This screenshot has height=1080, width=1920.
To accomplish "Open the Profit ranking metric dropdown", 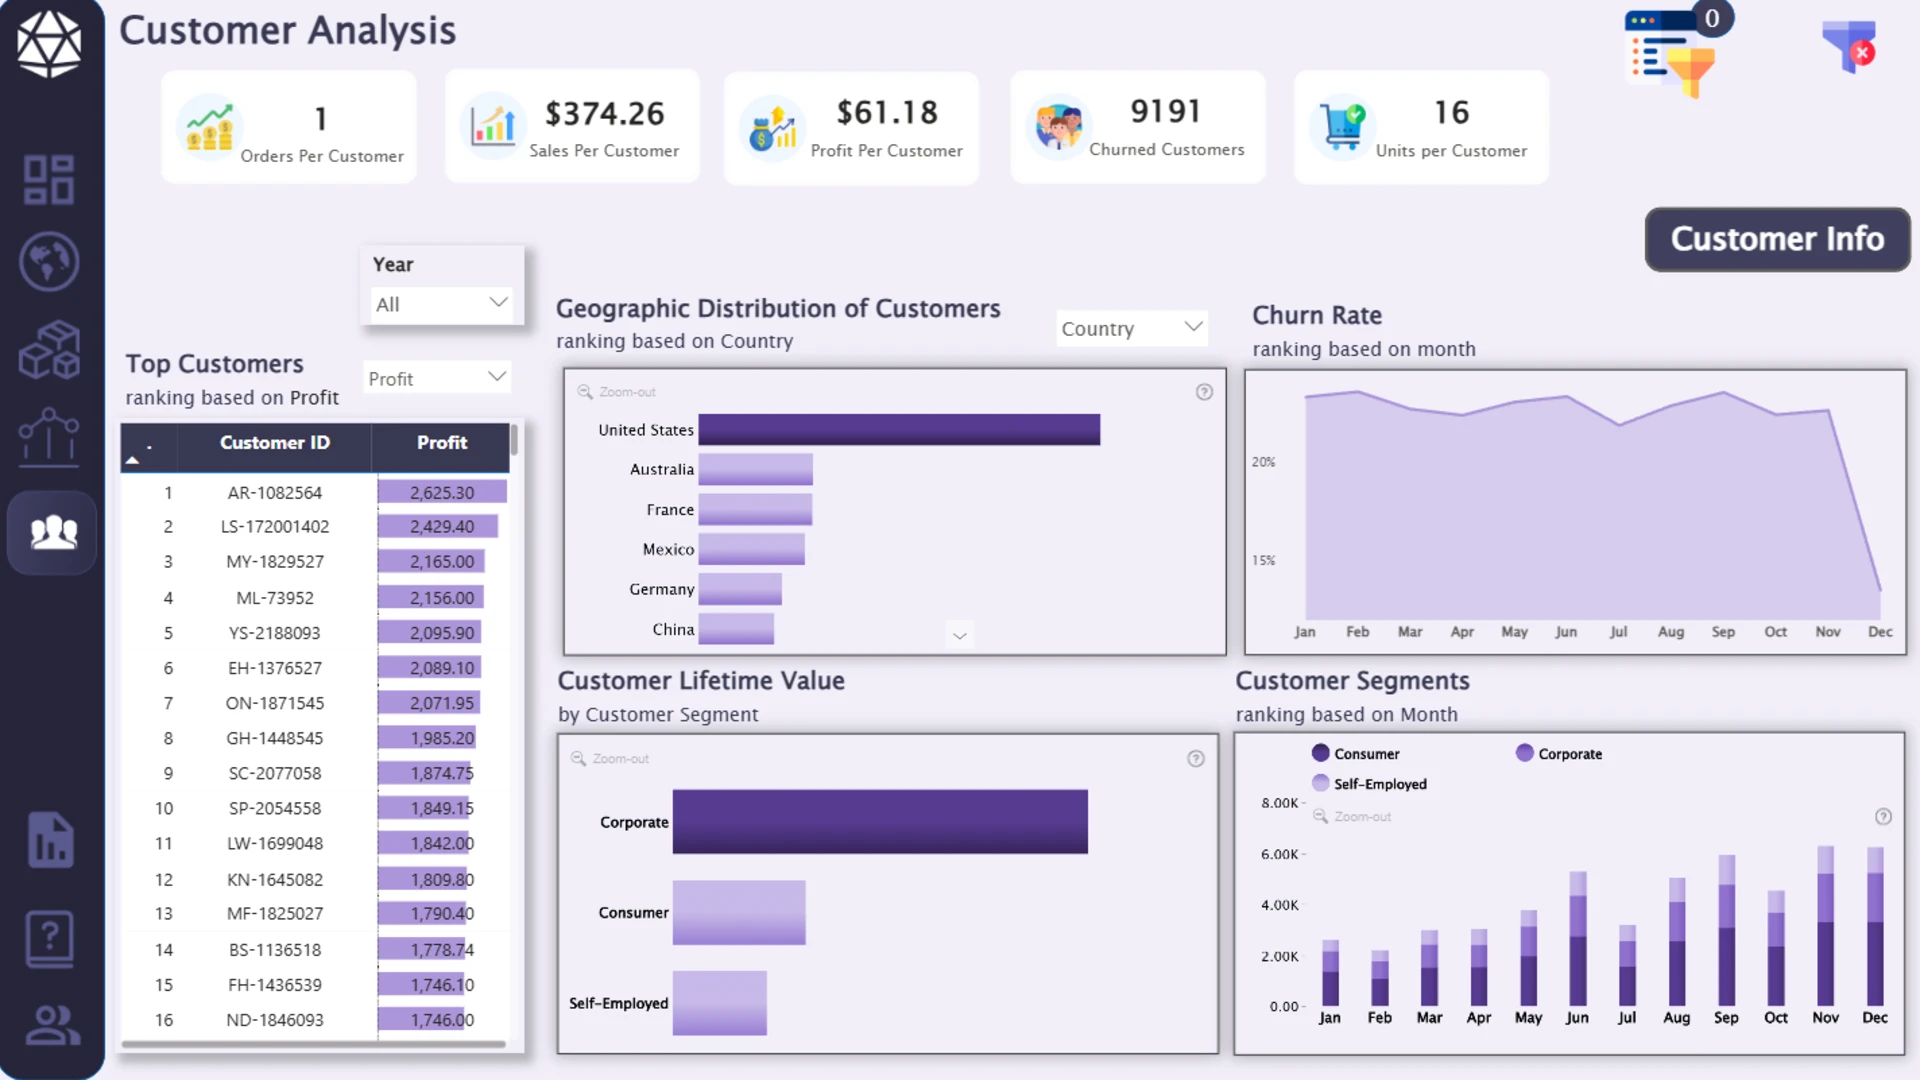I will pyautogui.click(x=437, y=378).
